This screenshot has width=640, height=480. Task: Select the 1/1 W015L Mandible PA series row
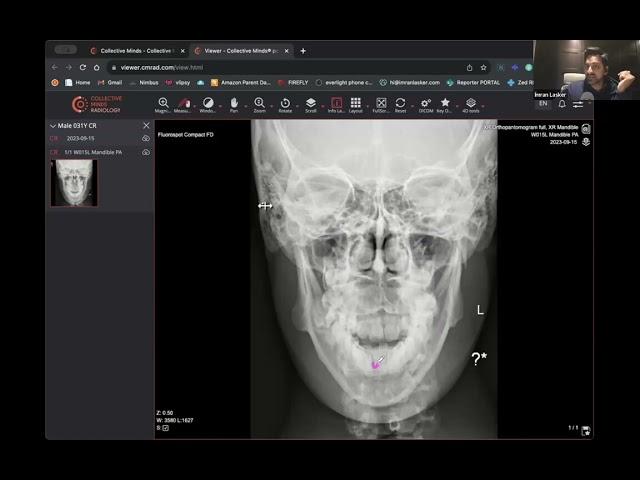[100, 152]
